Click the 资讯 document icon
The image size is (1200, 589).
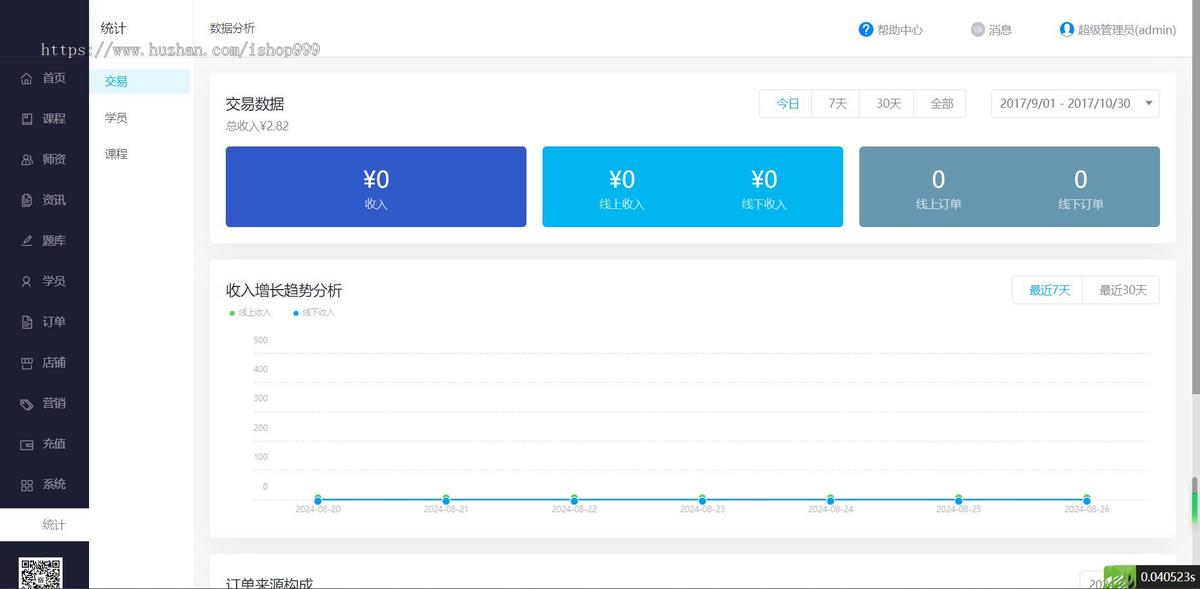click(x=27, y=200)
